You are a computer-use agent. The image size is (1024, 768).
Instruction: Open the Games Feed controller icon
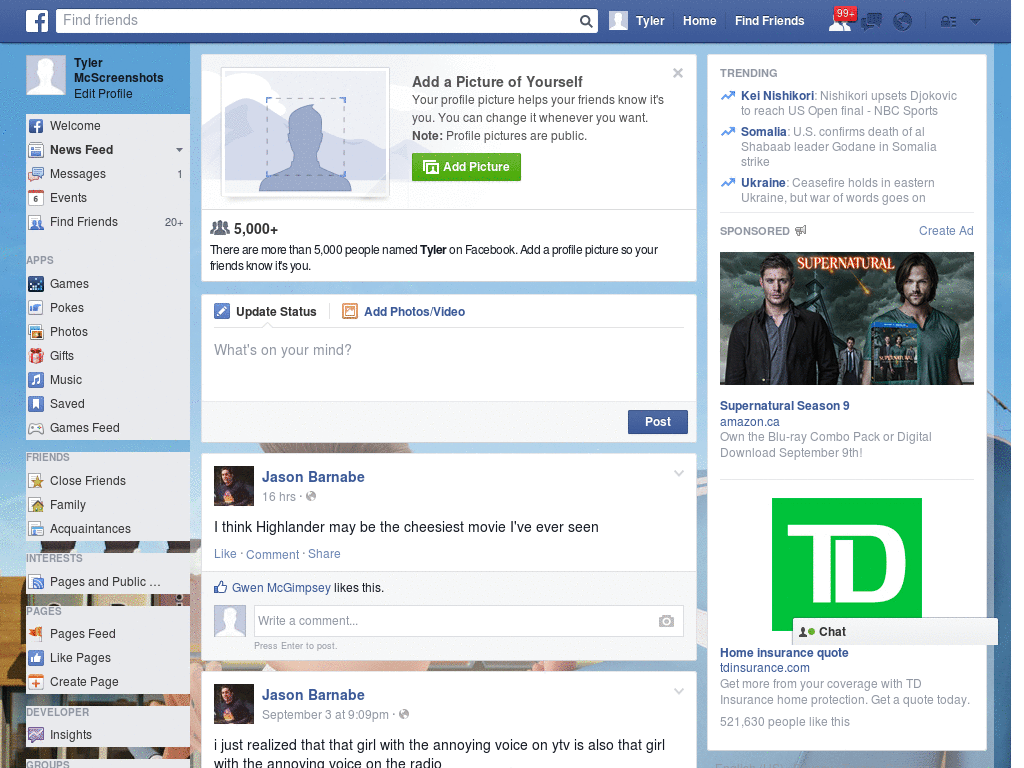coord(36,428)
